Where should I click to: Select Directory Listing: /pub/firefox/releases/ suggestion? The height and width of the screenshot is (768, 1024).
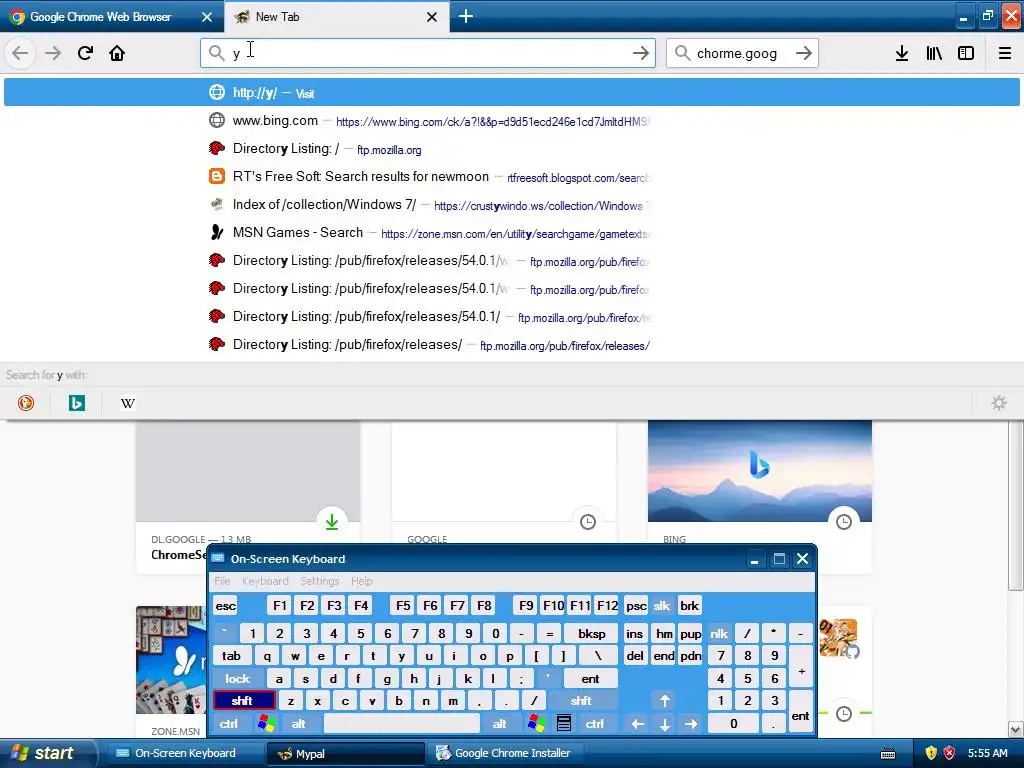click(511, 344)
